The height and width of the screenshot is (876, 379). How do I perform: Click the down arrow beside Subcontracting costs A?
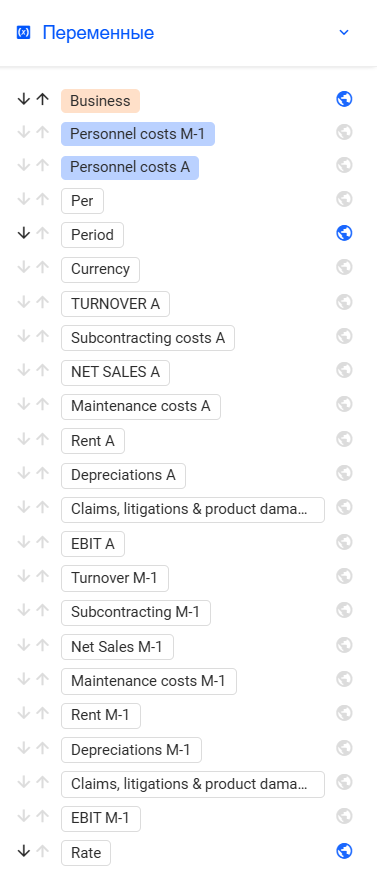pyautogui.click(x=23, y=336)
